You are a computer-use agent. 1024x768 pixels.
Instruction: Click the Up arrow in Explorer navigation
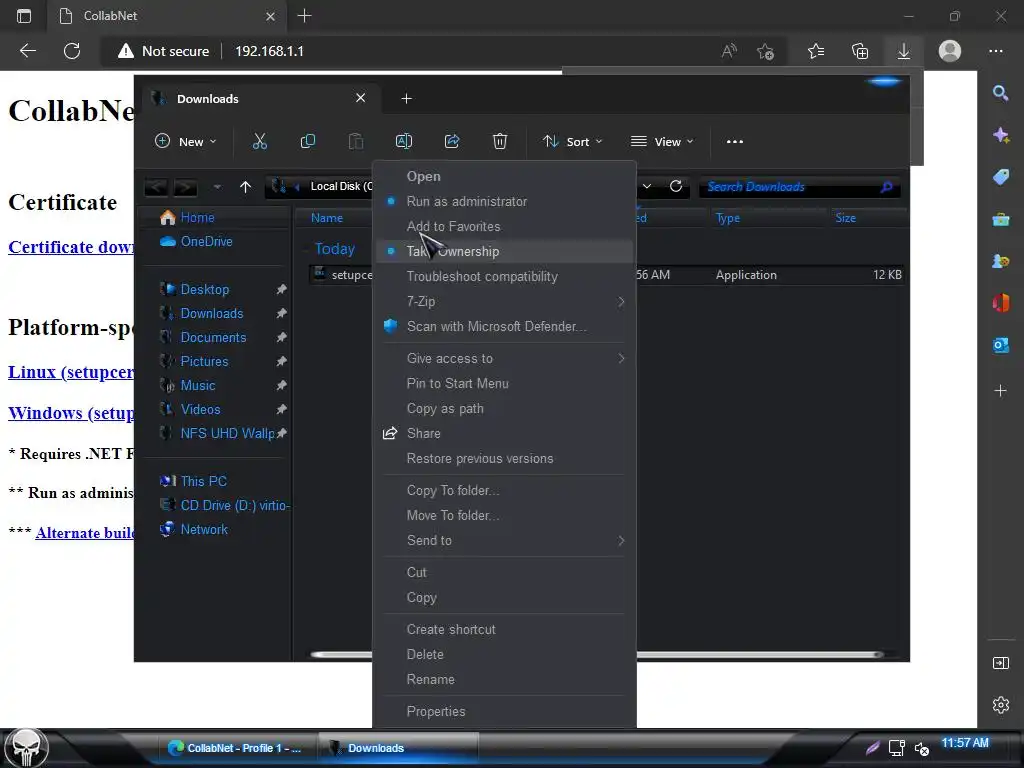point(246,187)
